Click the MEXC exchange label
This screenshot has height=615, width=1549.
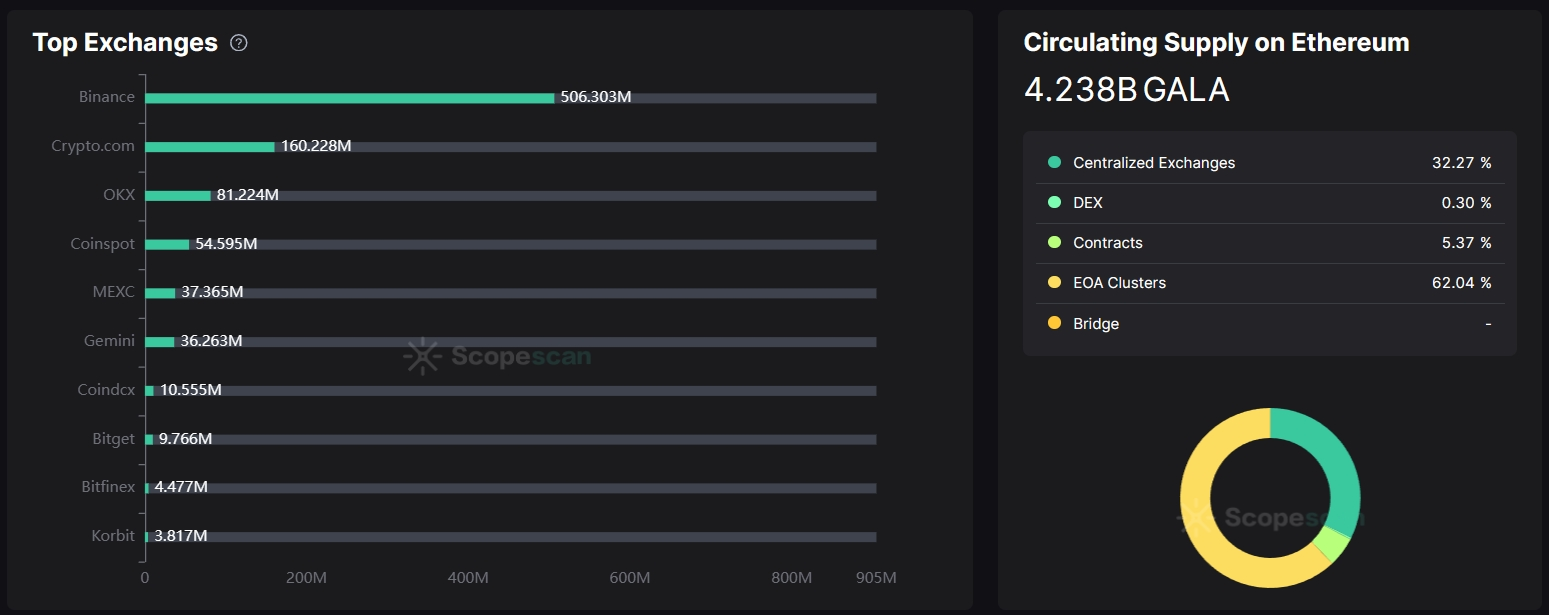click(113, 292)
